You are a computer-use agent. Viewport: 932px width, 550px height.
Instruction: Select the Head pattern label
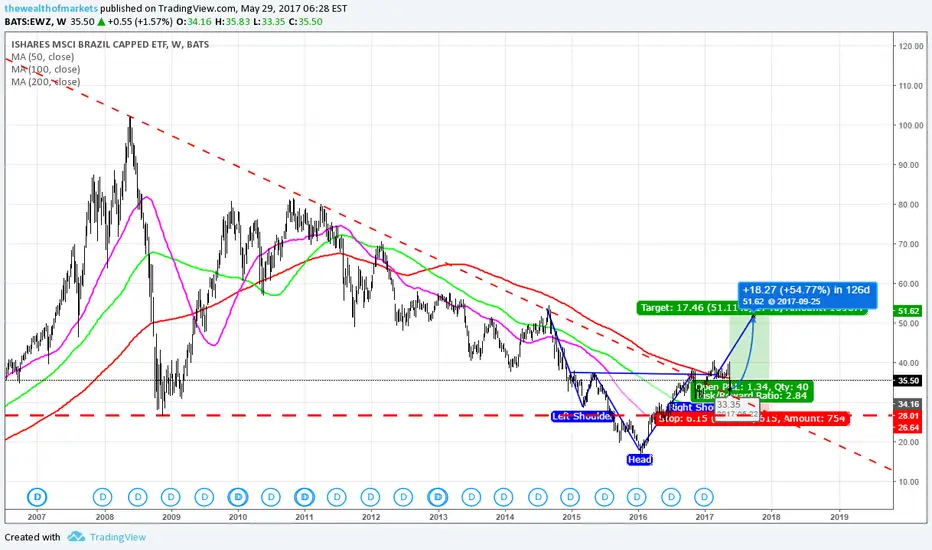[x=640, y=459]
